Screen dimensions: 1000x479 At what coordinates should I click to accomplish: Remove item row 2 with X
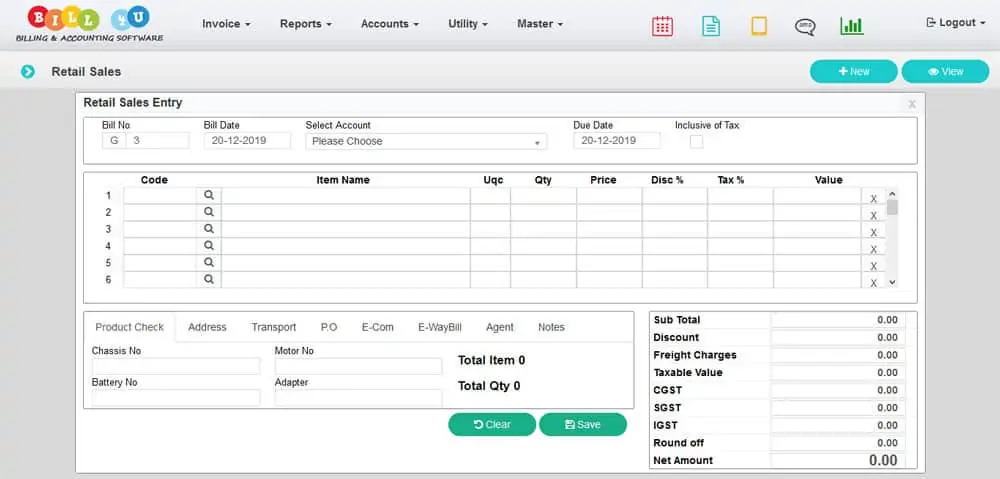click(x=873, y=216)
